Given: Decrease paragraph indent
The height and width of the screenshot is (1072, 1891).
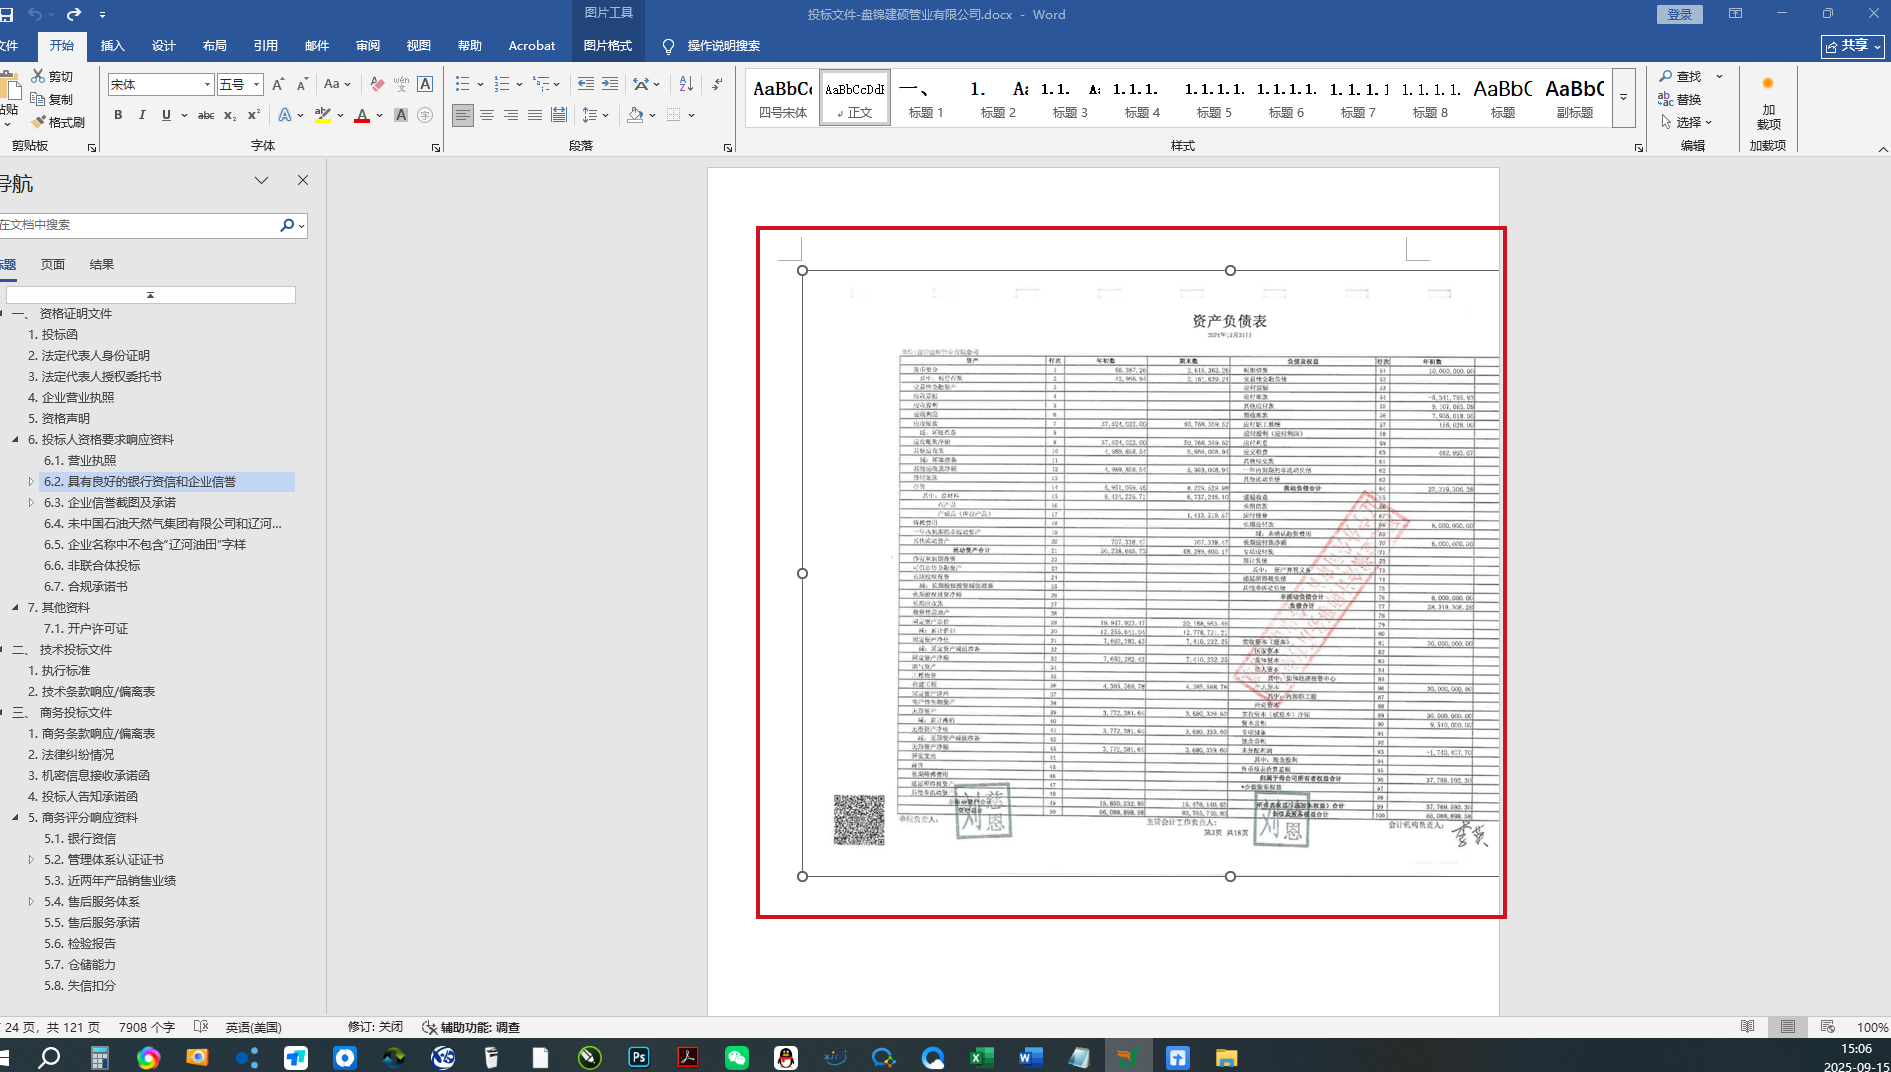Looking at the screenshot, I should [586, 84].
